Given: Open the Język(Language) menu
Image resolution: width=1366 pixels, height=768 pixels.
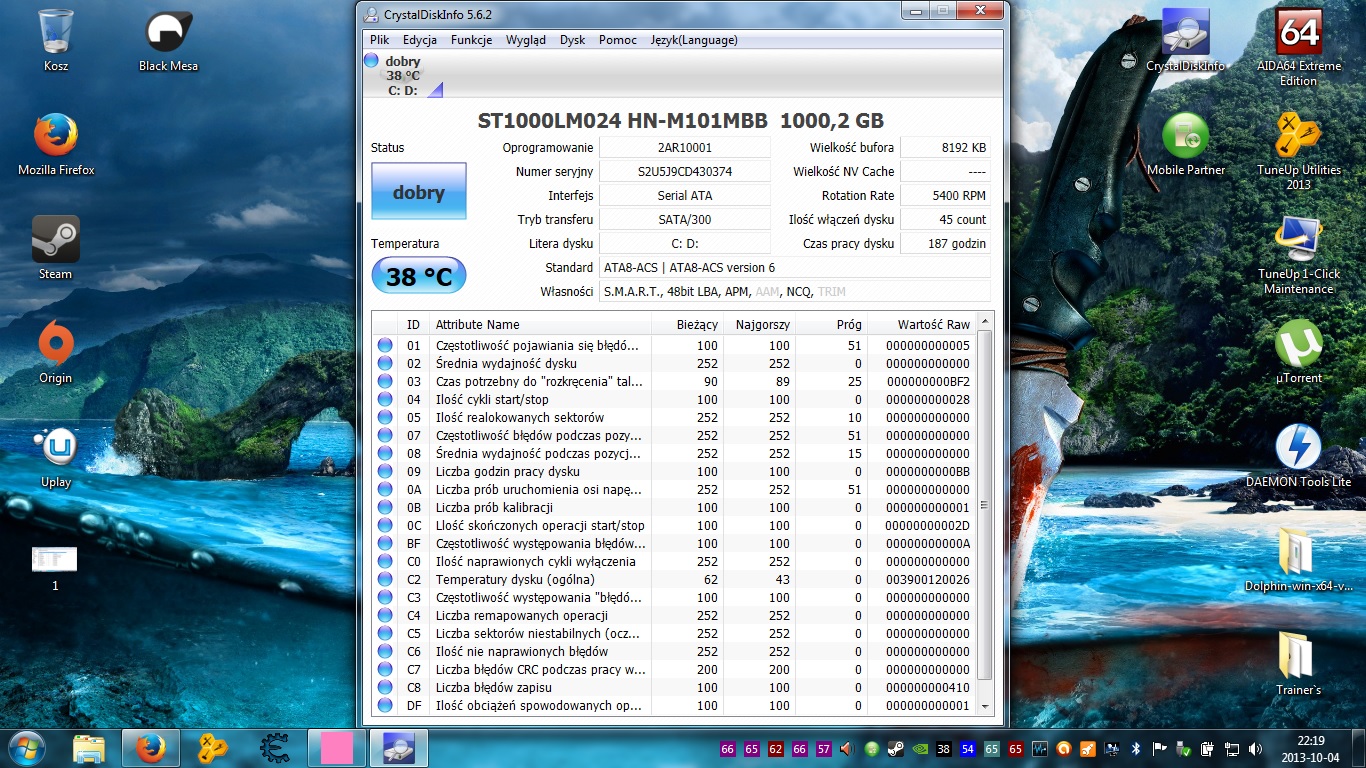Looking at the screenshot, I should (694, 40).
